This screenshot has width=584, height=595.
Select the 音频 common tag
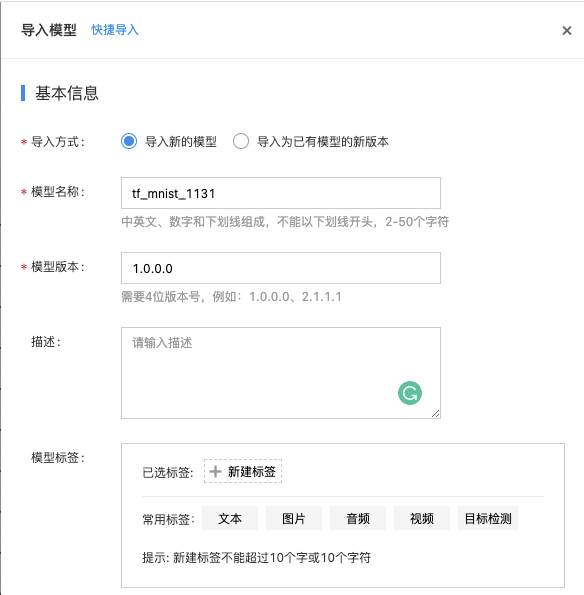[358, 518]
